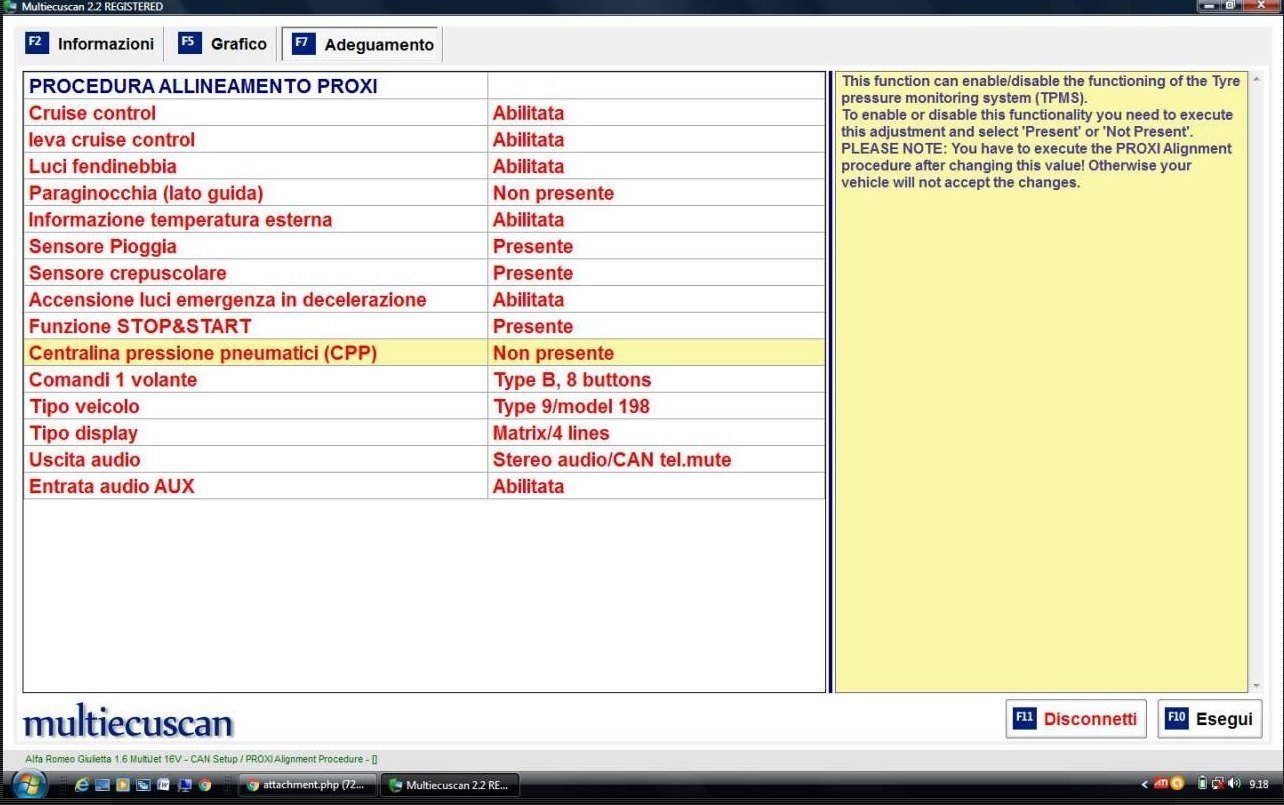Expand hidden system tray icons arrow
Viewport: 1284px width, 805px height.
pyautogui.click(x=1144, y=785)
